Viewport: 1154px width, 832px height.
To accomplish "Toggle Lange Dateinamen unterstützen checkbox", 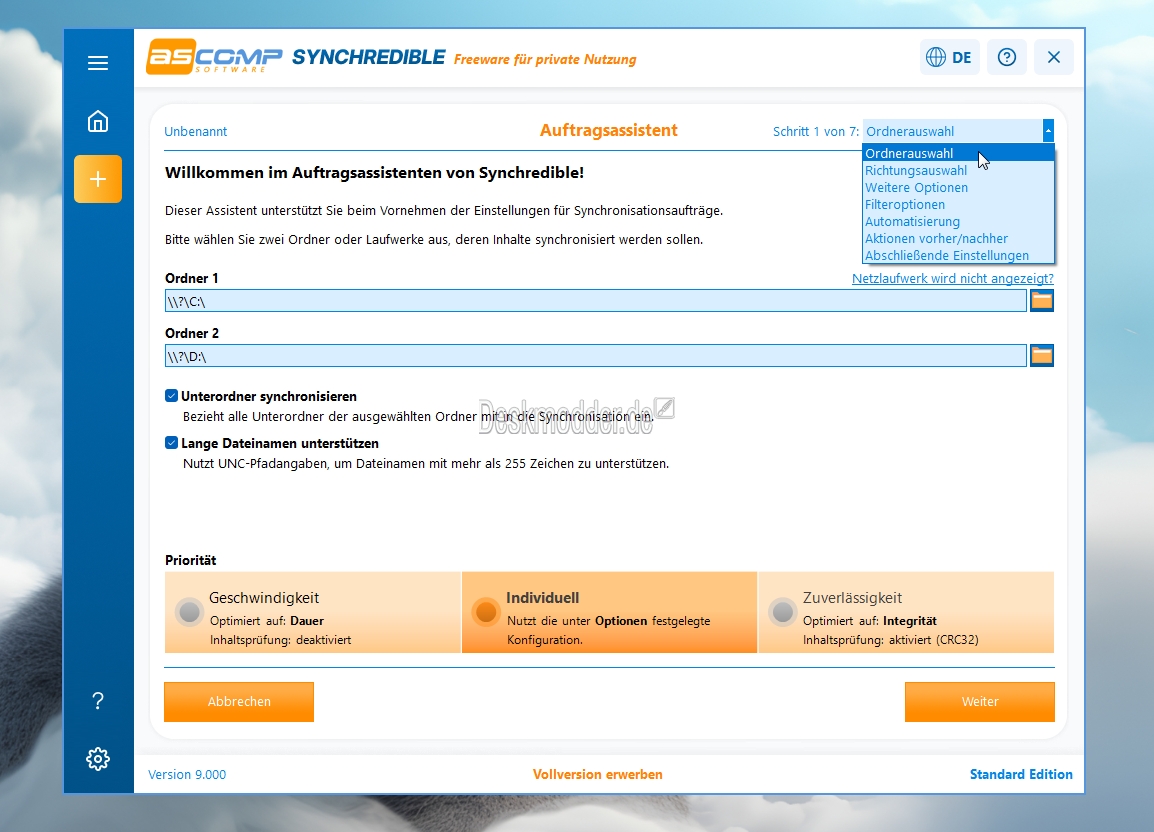I will click(x=171, y=443).
